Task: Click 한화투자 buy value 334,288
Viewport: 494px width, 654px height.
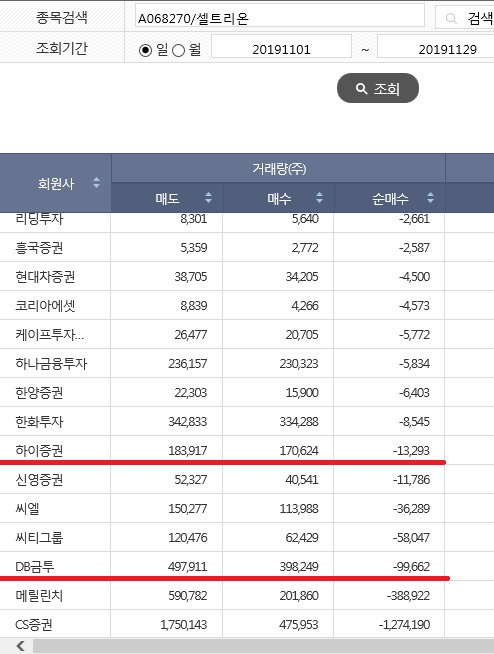Action: pos(299,422)
